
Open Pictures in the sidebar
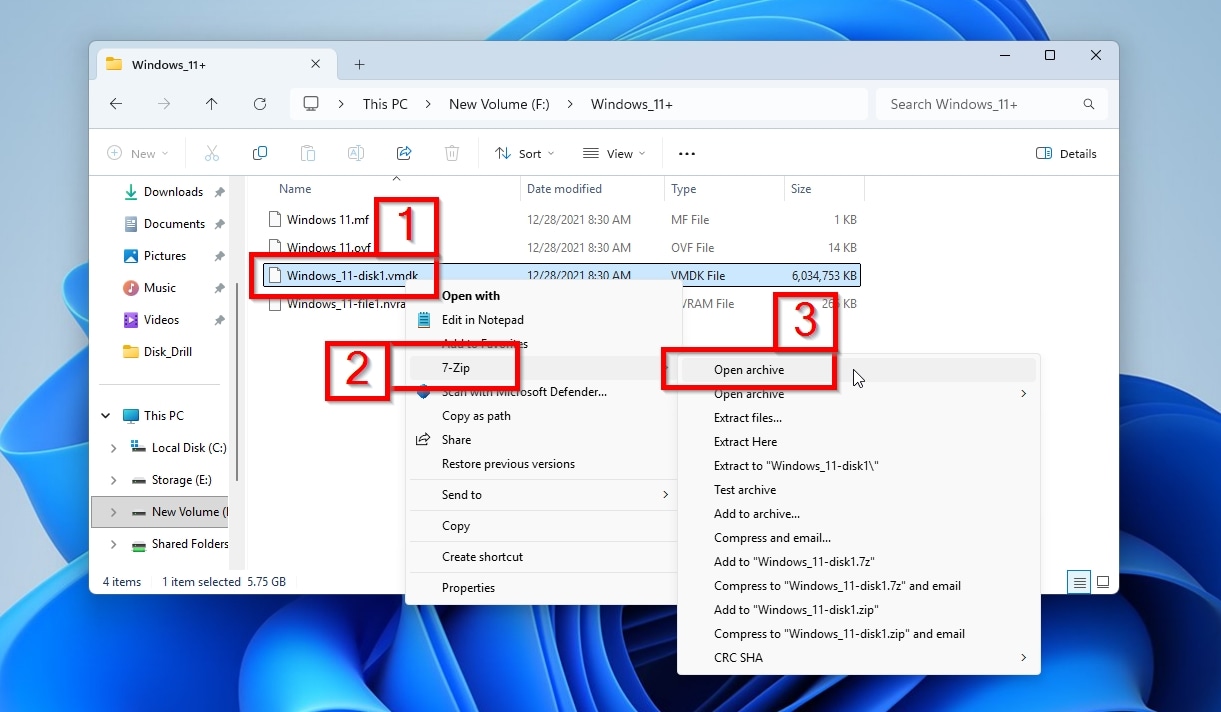pyautogui.click(x=165, y=256)
